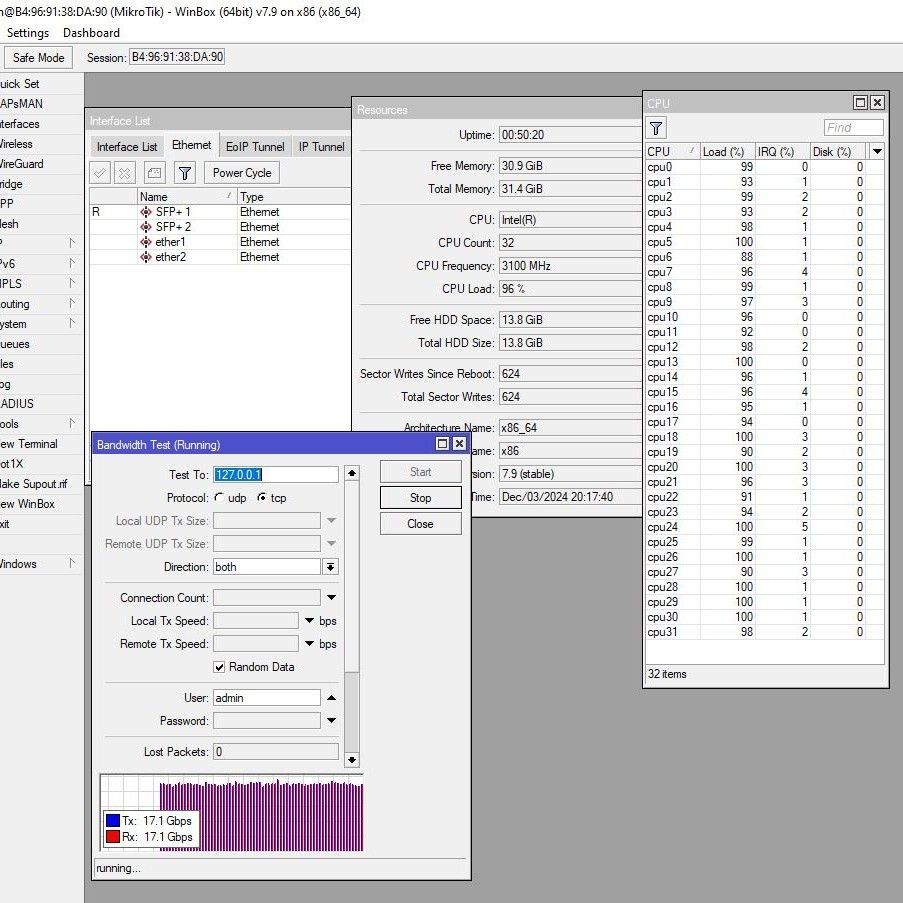
Task: Toggle the Random Data checkbox
Action: tap(219, 667)
